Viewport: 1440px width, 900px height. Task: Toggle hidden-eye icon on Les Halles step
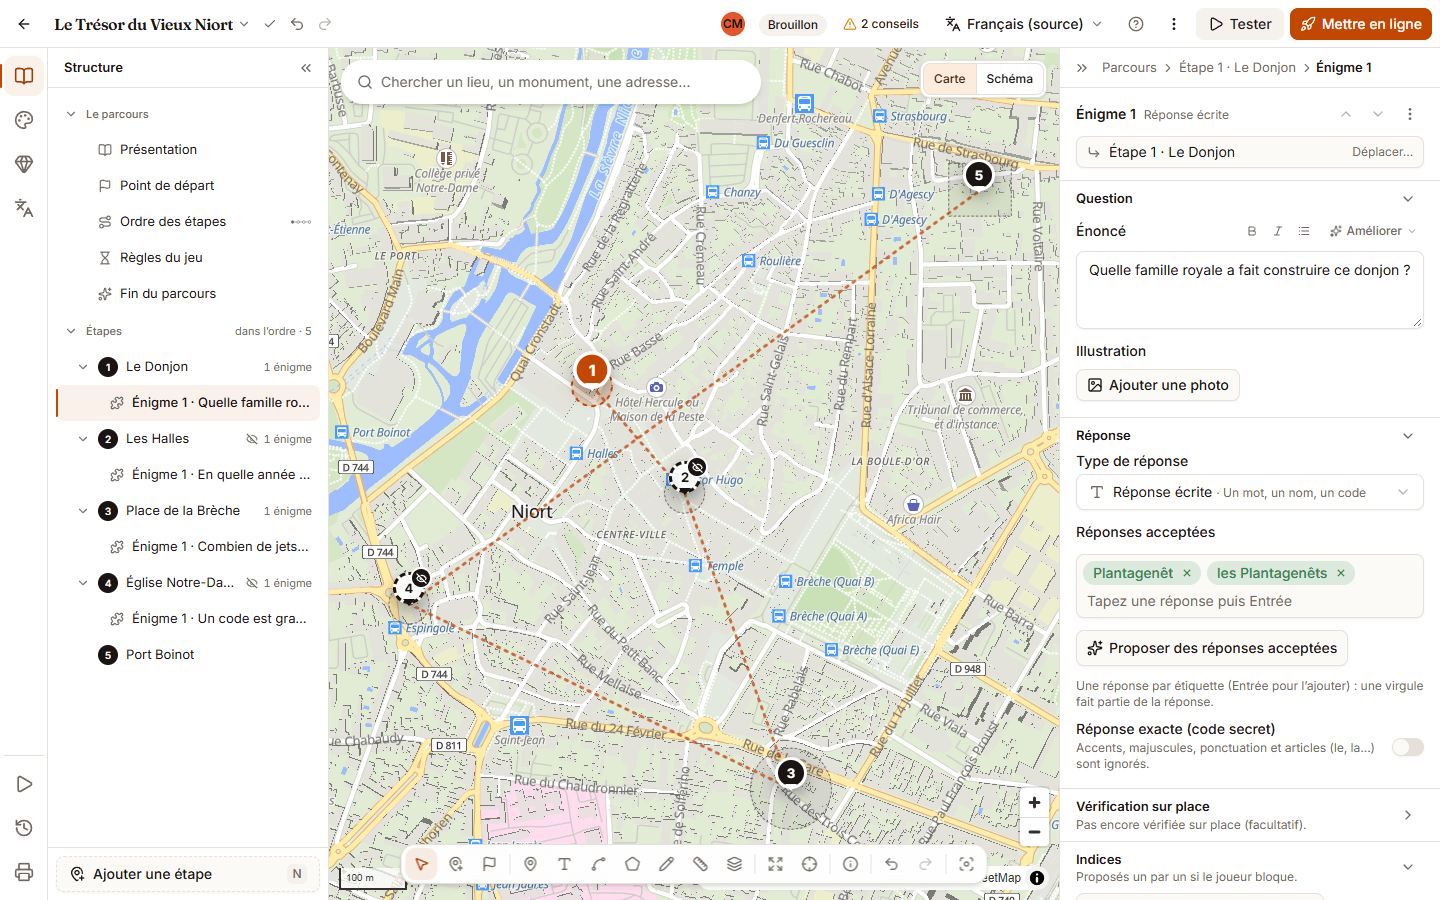point(252,439)
